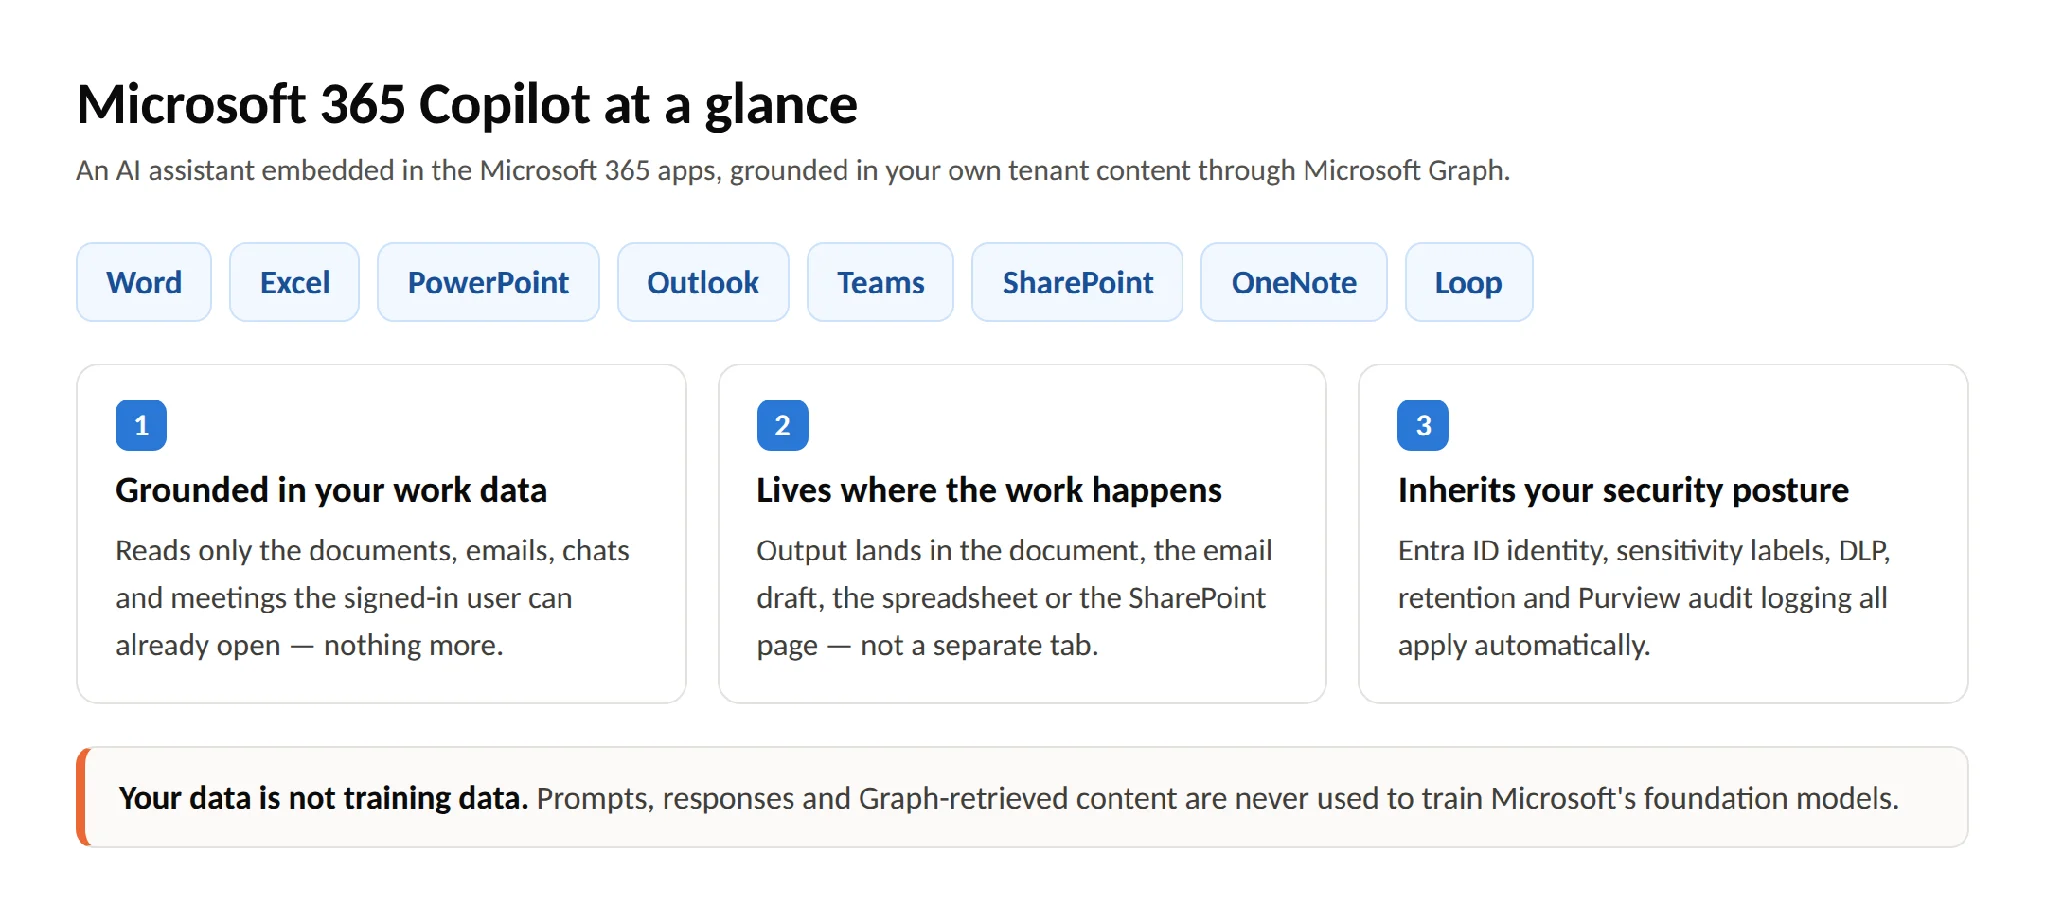Click the blue number 1 badge
The width and height of the screenshot is (2045, 924).
[141, 425]
